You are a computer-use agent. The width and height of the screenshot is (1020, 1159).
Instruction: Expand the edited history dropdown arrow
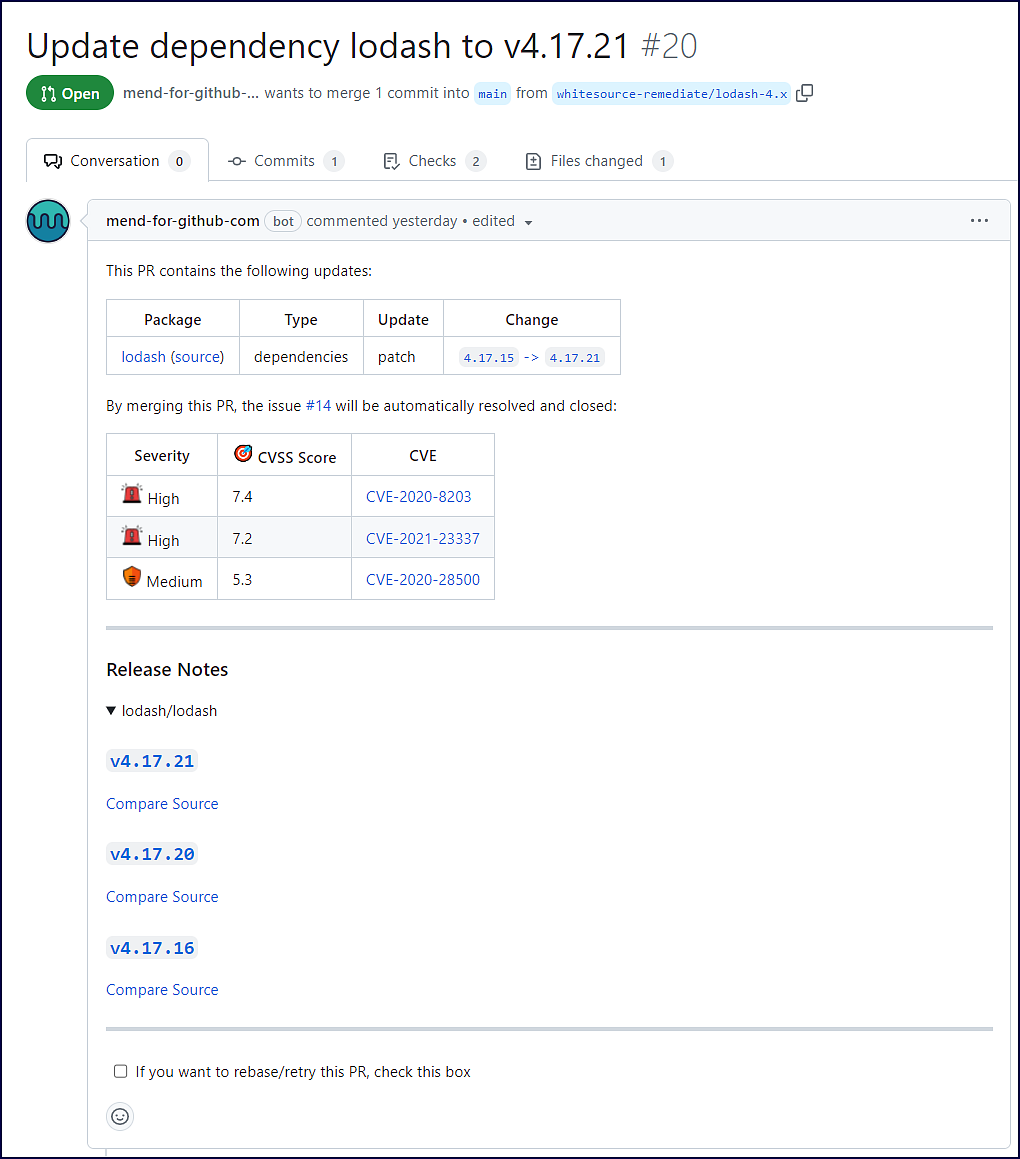pyautogui.click(x=528, y=222)
